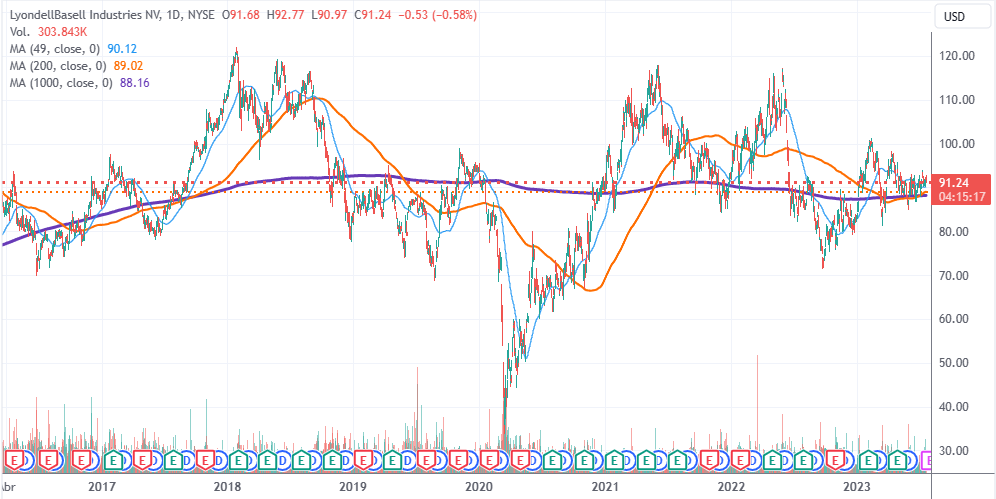Screen dimensions: 996x499
Task: Select the MA (1000, close, 0) indicator legend
Action: click(61, 82)
